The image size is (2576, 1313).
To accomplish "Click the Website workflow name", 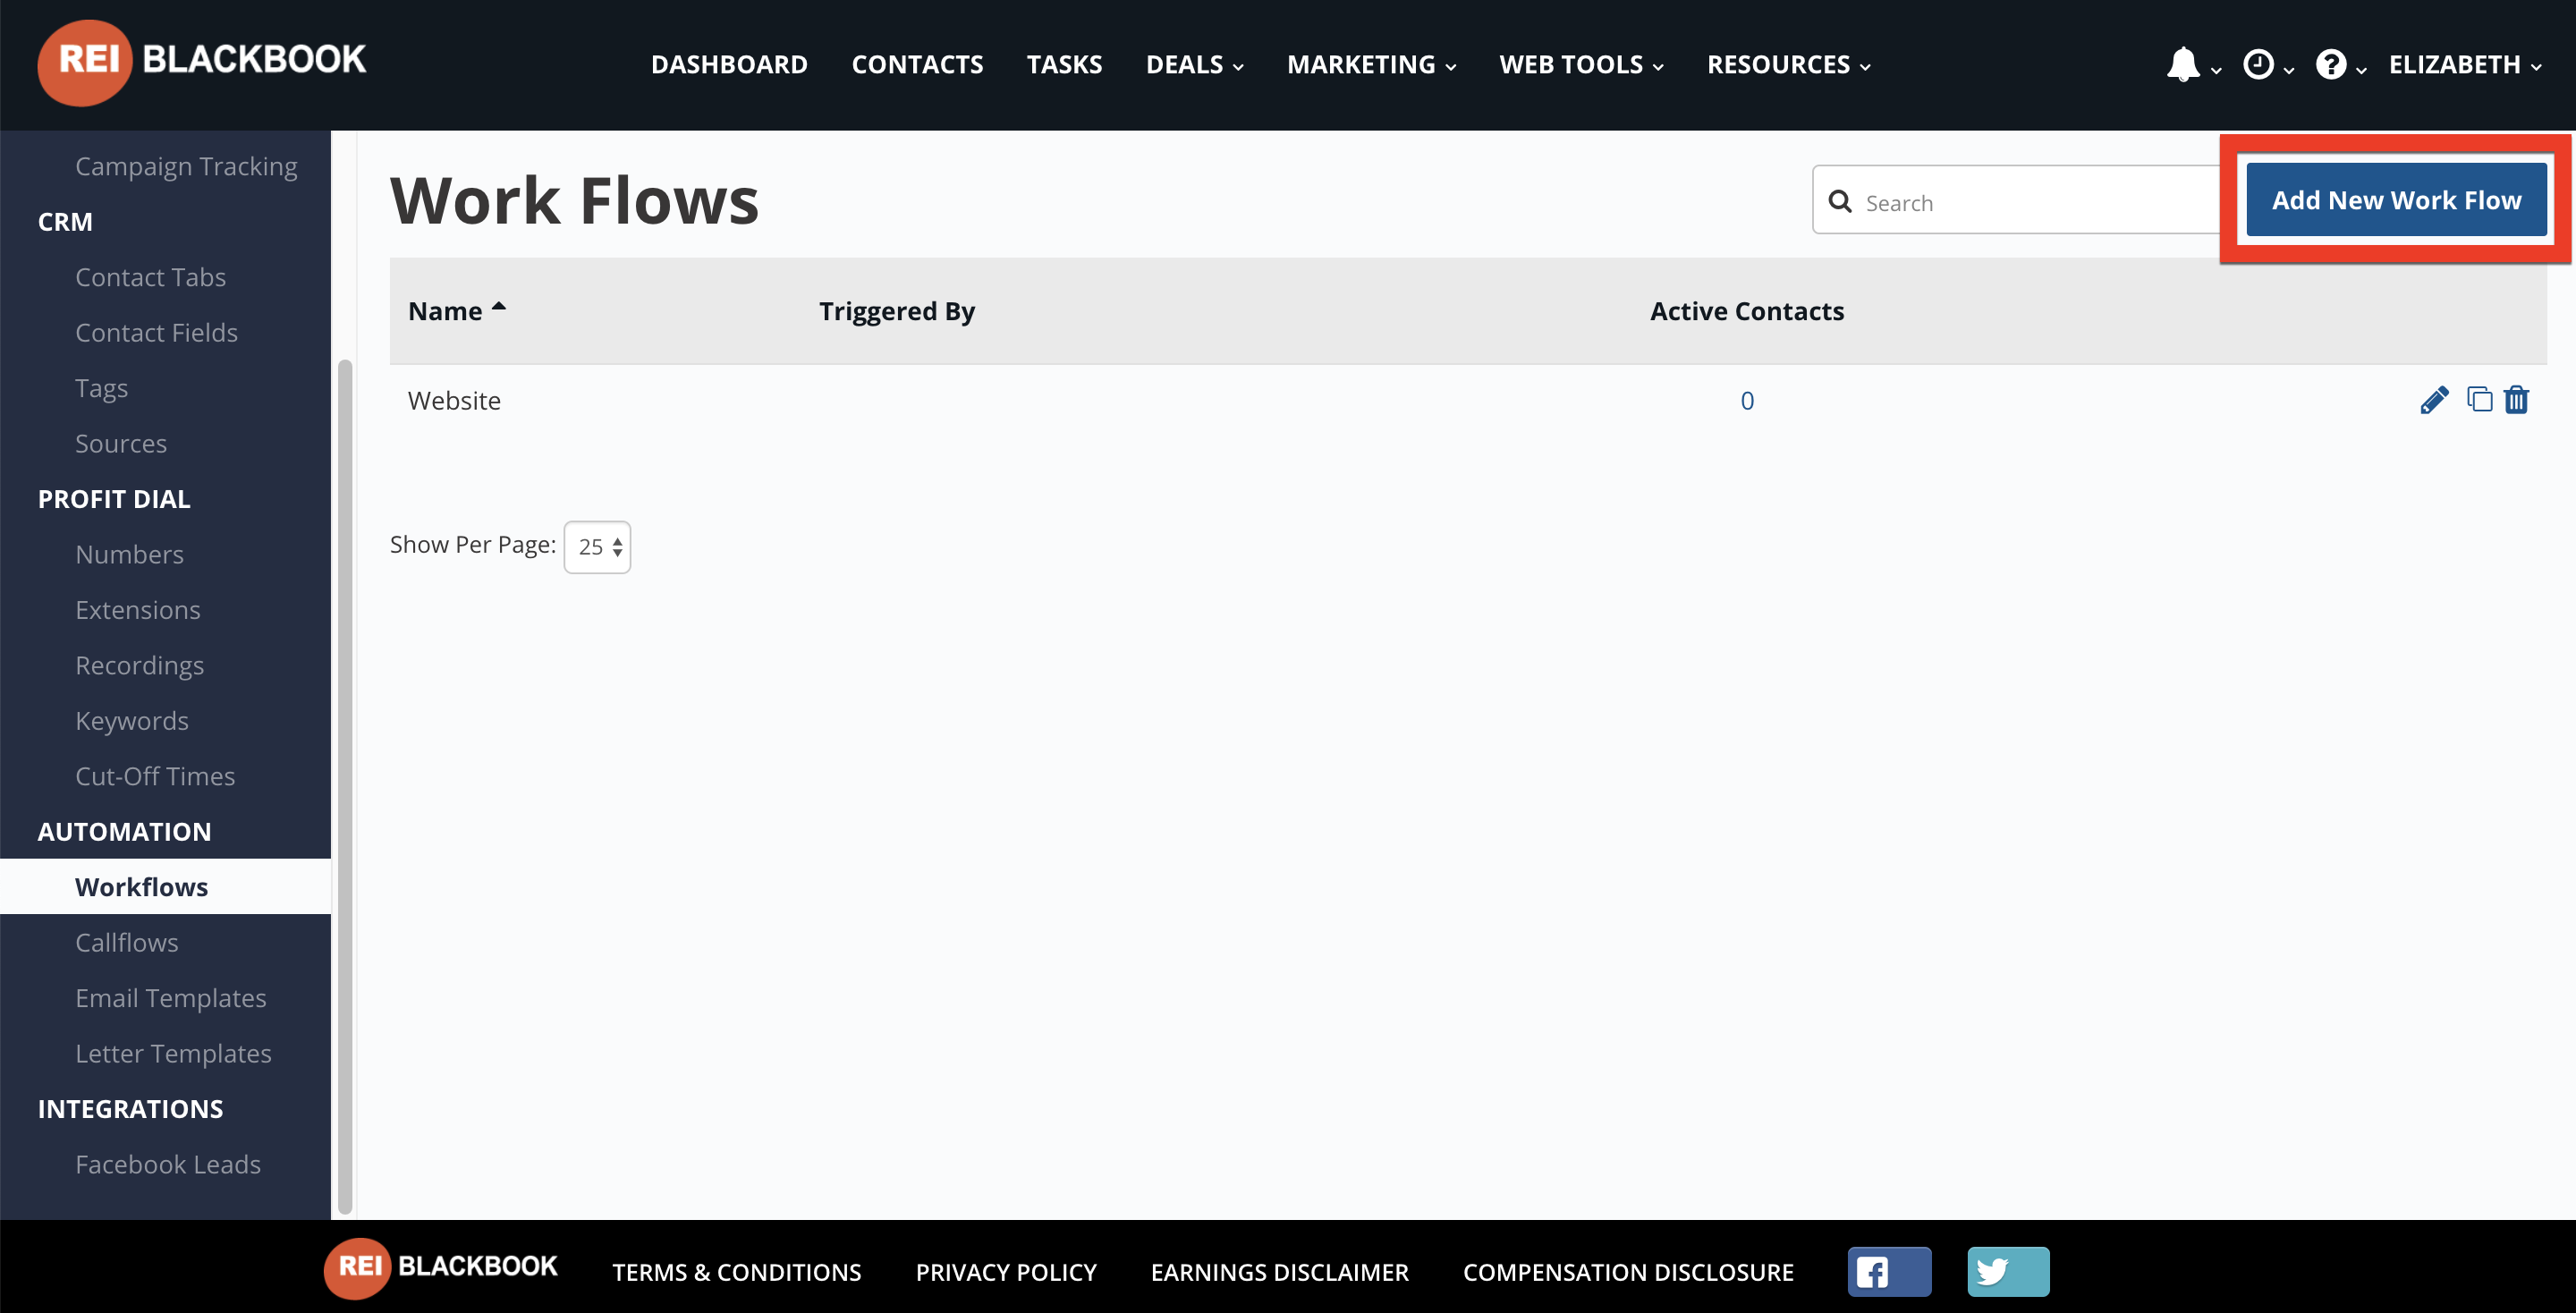I will [x=454, y=400].
